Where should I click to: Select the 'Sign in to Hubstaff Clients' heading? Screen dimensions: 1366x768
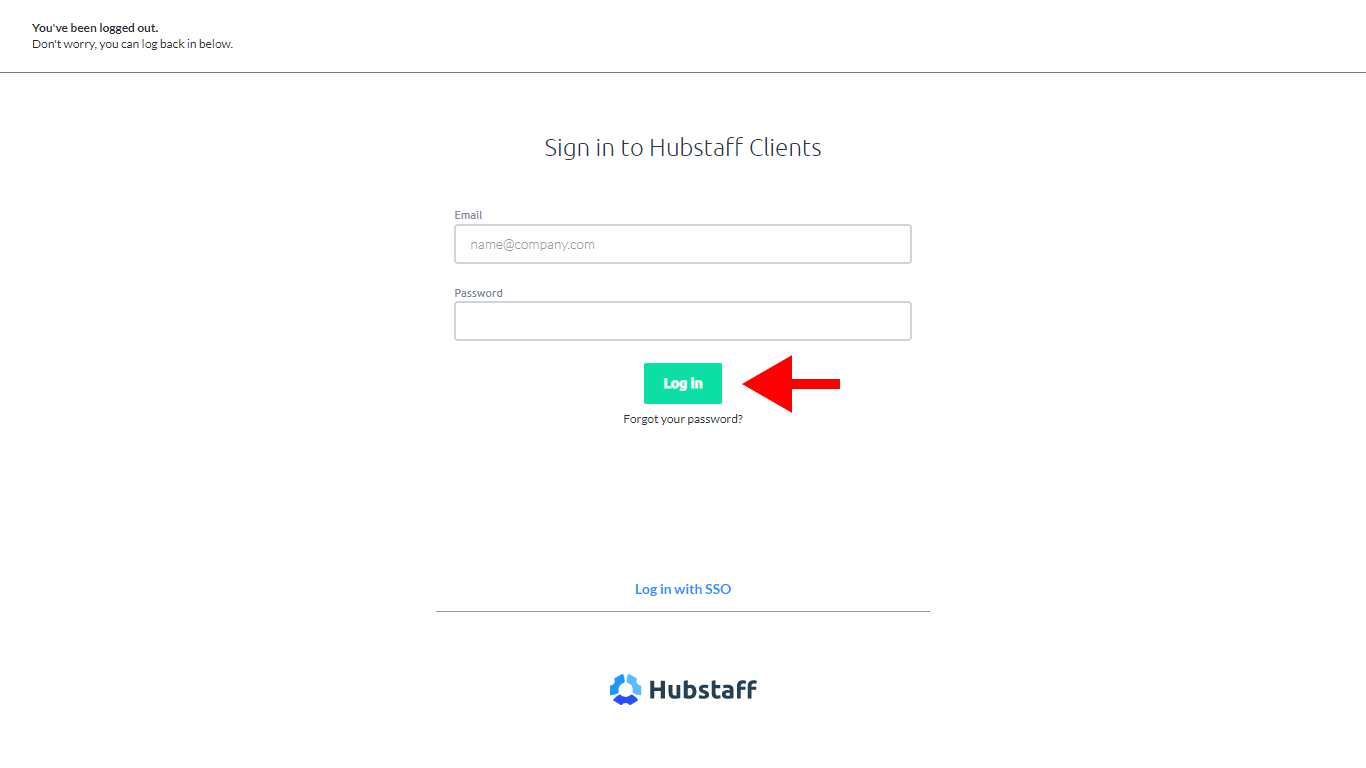point(683,148)
